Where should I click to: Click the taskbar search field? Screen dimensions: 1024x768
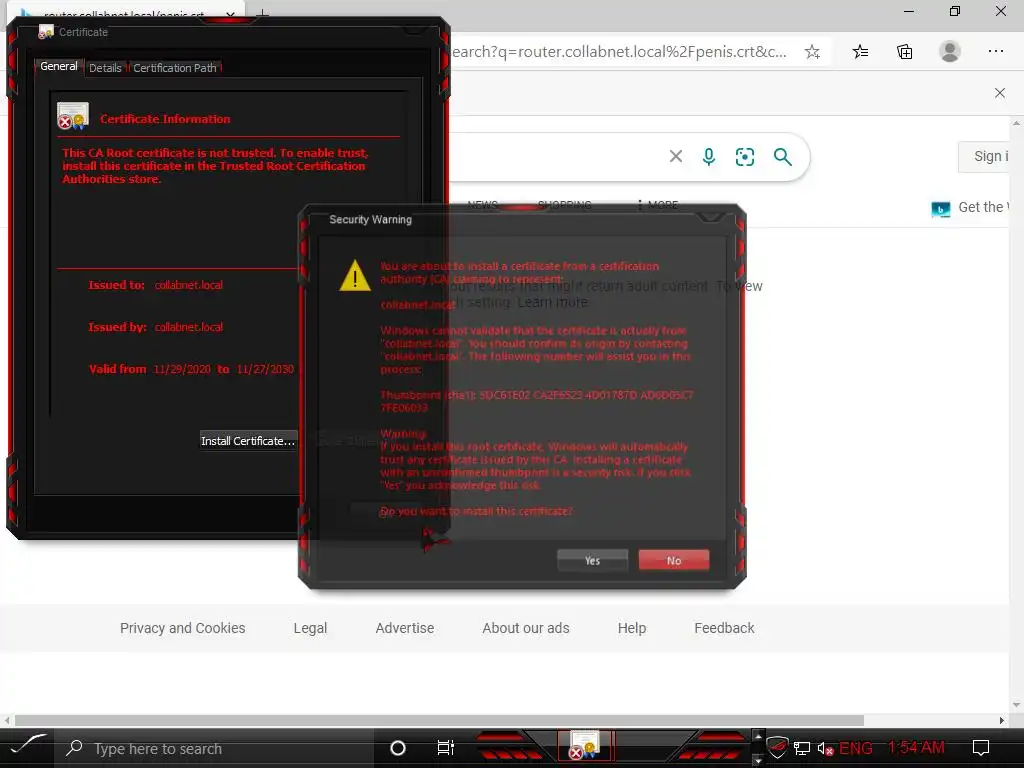pyautogui.click(x=216, y=748)
